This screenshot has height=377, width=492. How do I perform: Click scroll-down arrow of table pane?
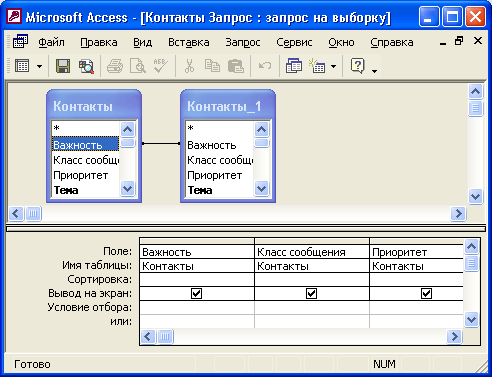click(x=475, y=196)
